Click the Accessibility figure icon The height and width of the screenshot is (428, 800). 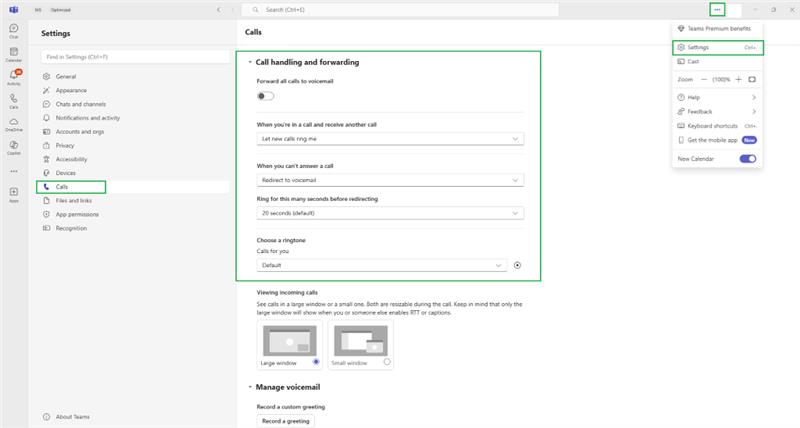pyautogui.click(x=46, y=159)
